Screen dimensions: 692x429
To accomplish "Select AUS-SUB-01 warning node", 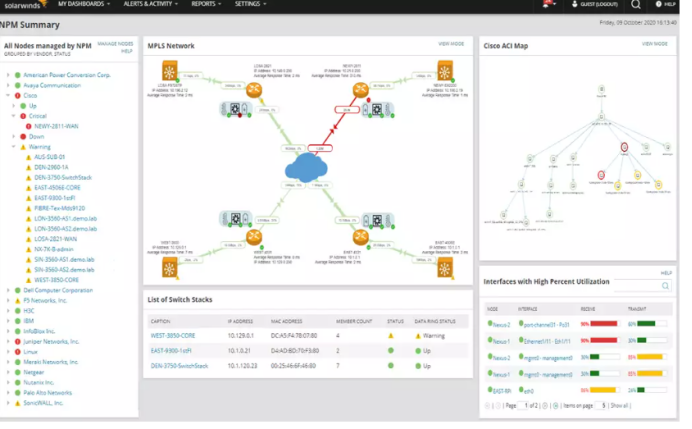I will coord(49,157).
